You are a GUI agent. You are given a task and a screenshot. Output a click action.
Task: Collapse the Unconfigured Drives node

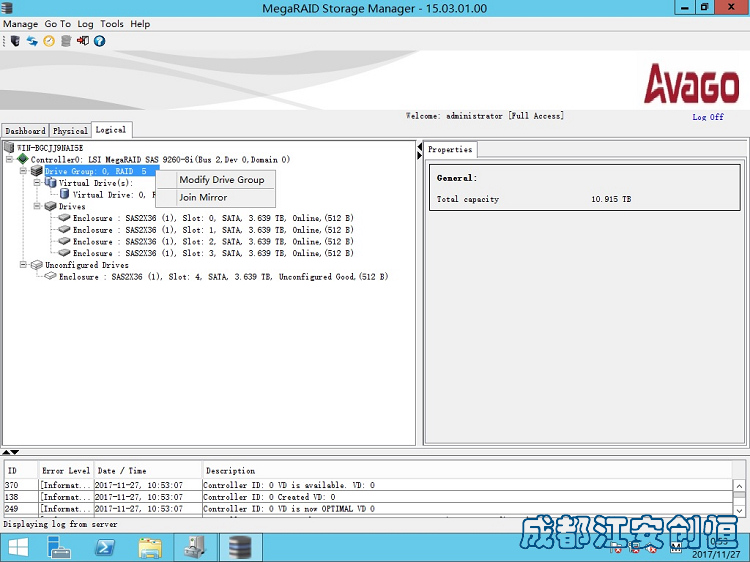[23, 264]
